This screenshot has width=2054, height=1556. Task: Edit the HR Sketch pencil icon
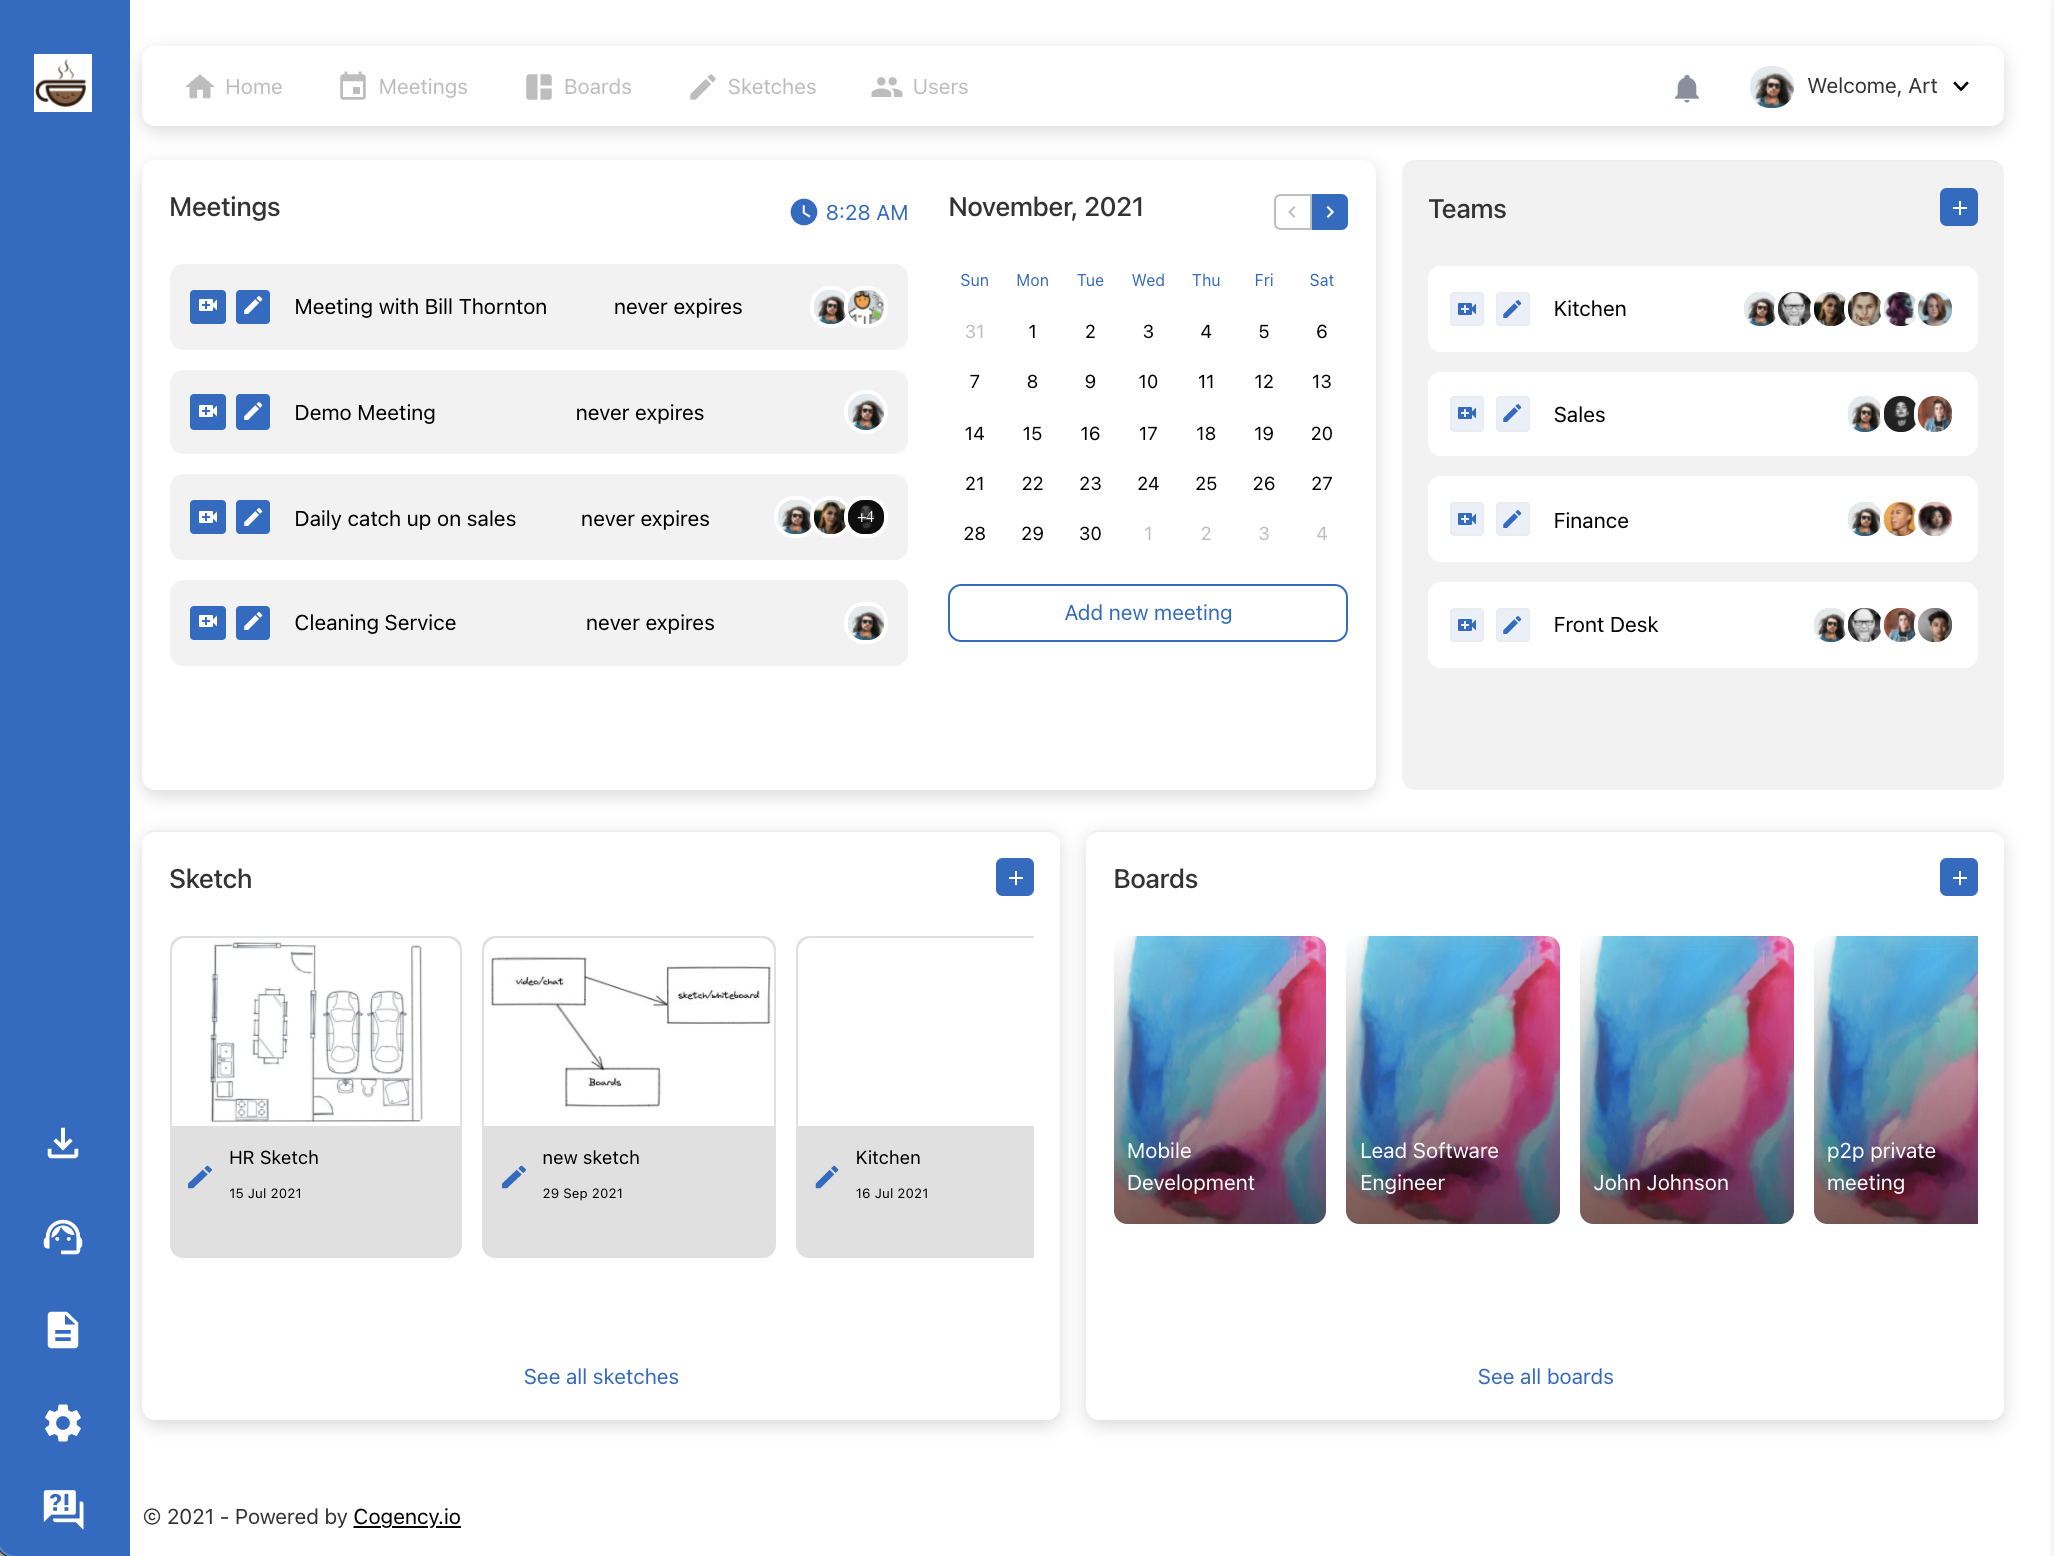pyautogui.click(x=200, y=1176)
